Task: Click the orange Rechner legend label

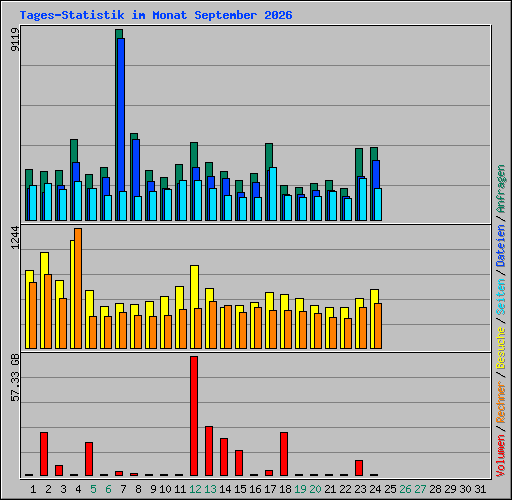Action: click(501, 402)
